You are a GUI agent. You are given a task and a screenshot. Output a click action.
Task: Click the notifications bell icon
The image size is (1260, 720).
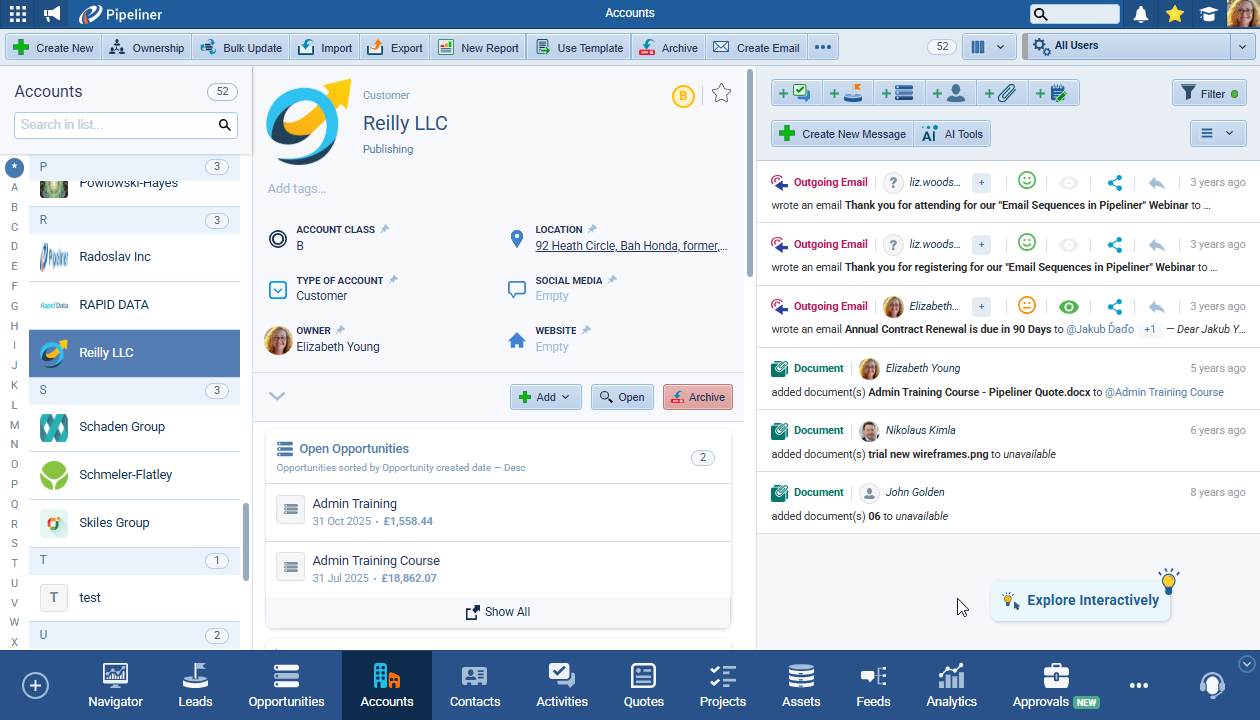click(x=1140, y=14)
